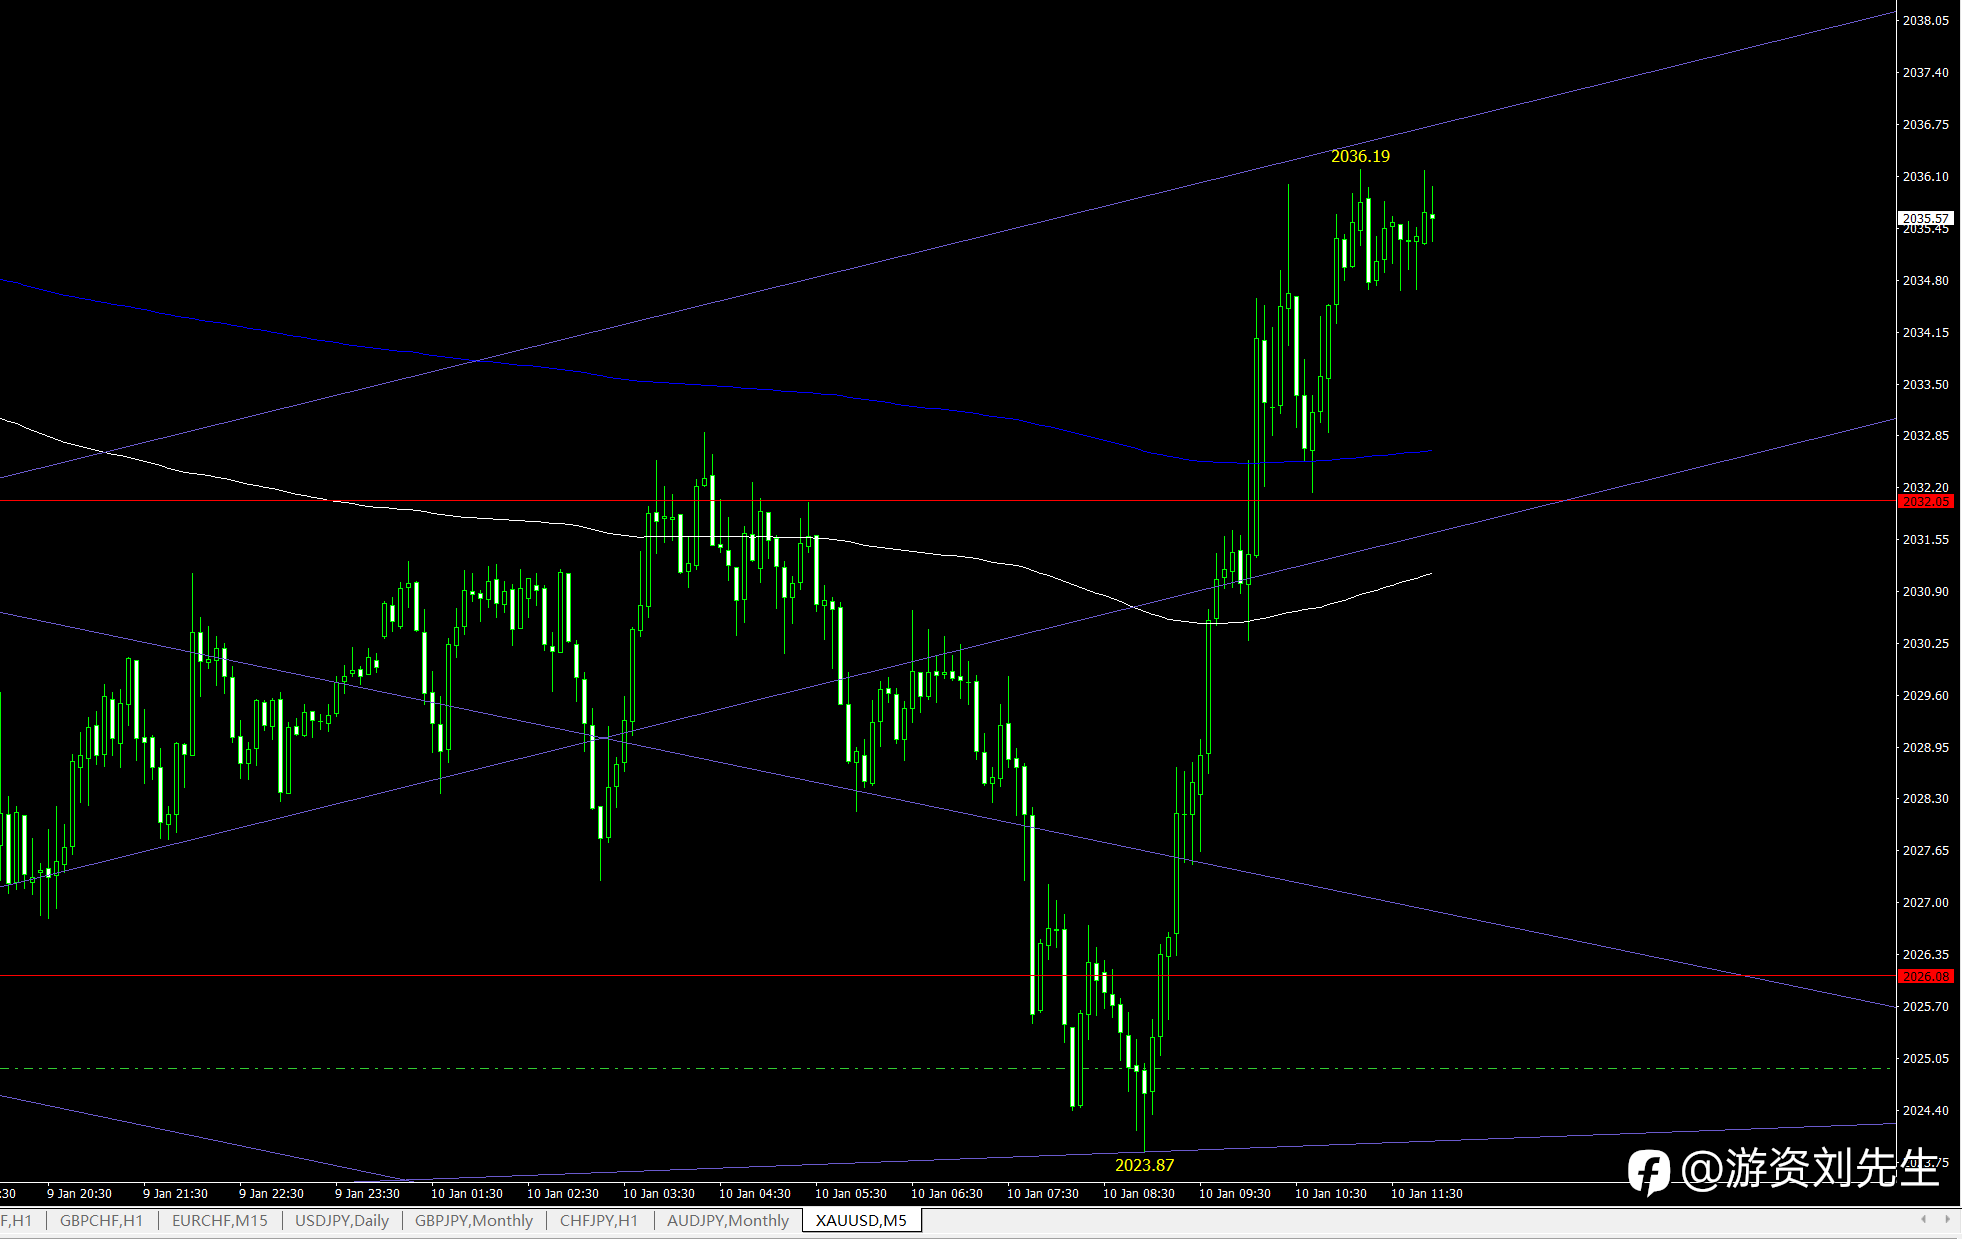Click the 2037.40 price scale value

[1925, 72]
